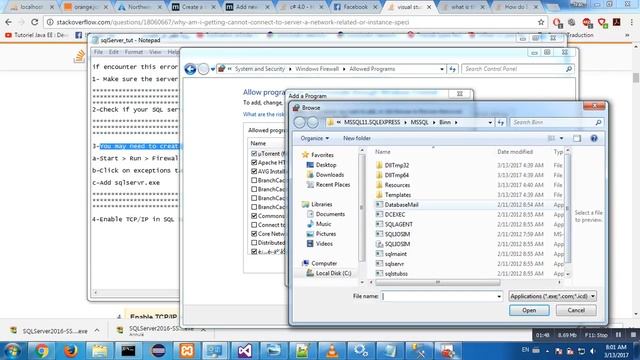Click the Control Panel back arrow button
The image size is (640, 360).
pos(190,69)
